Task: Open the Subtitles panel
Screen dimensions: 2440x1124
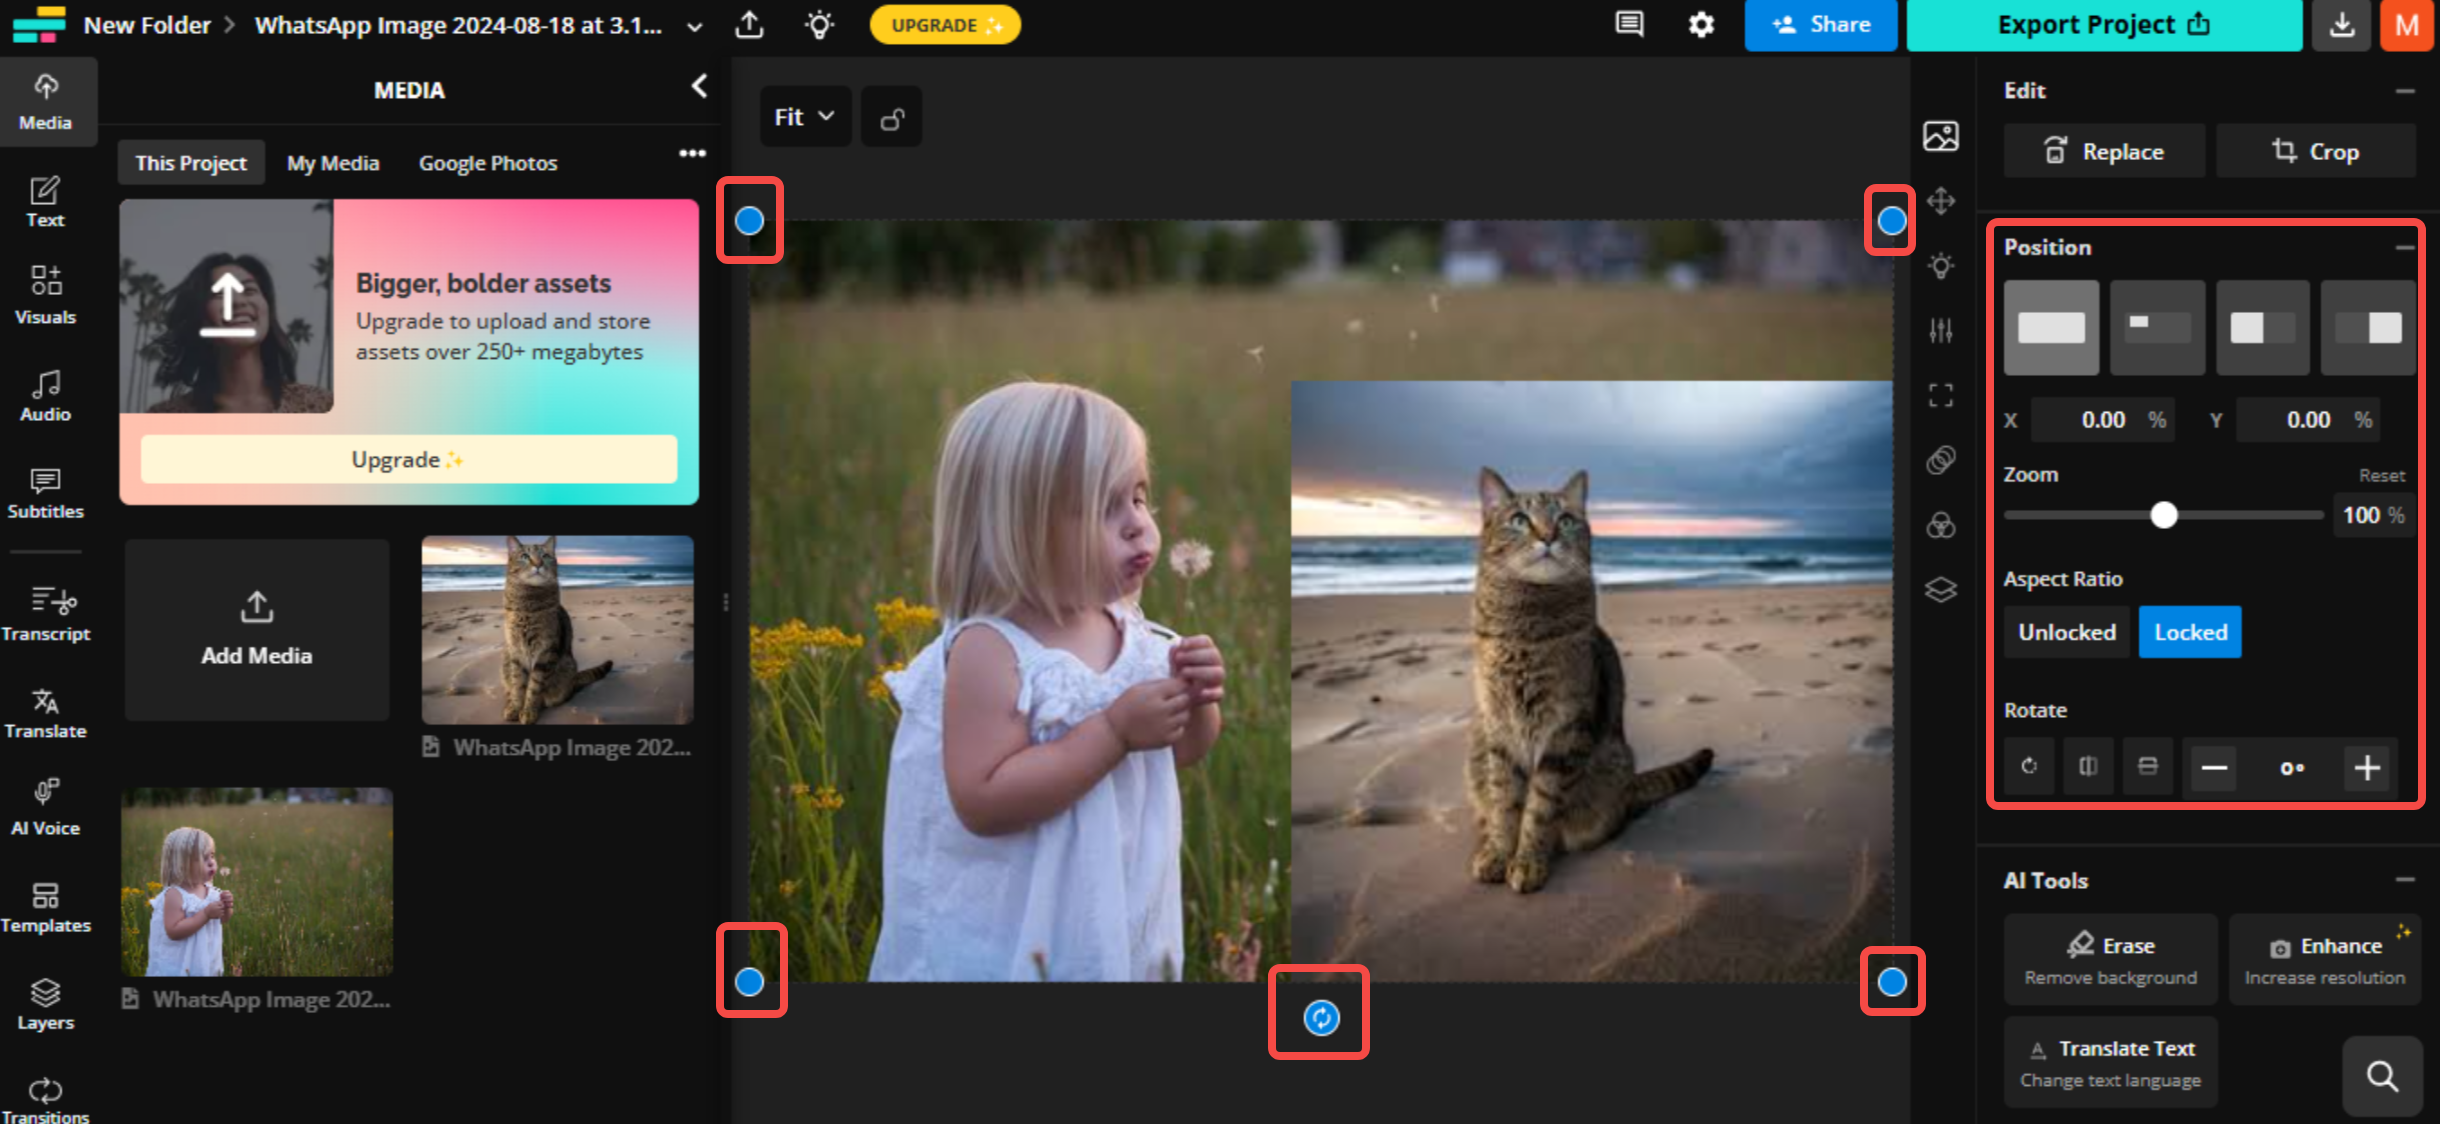Action: [45, 493]
